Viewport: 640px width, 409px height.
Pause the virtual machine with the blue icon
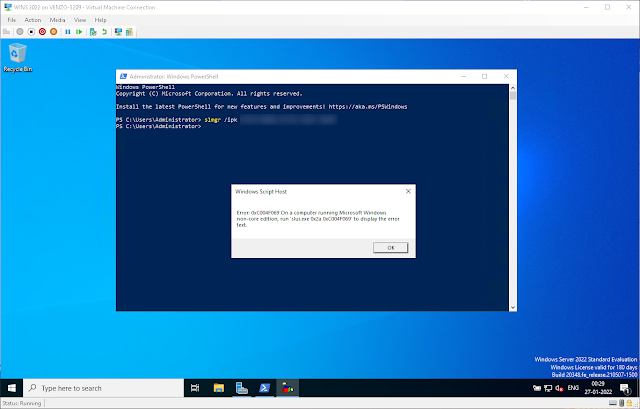pyautogui.click(x=68, y=31)
